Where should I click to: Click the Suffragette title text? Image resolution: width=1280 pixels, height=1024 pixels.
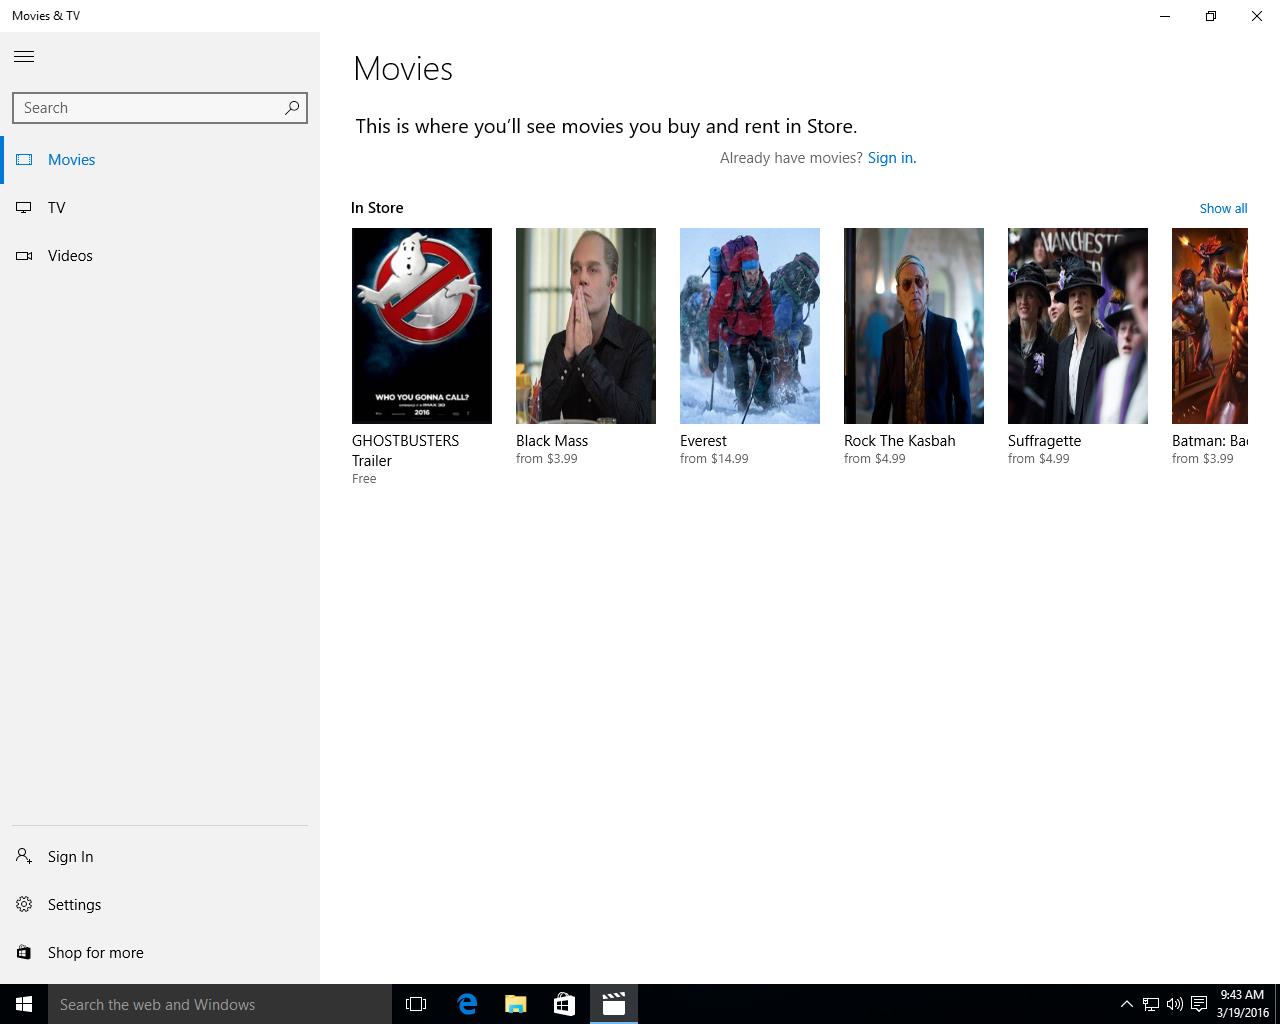pos(1044,440)
